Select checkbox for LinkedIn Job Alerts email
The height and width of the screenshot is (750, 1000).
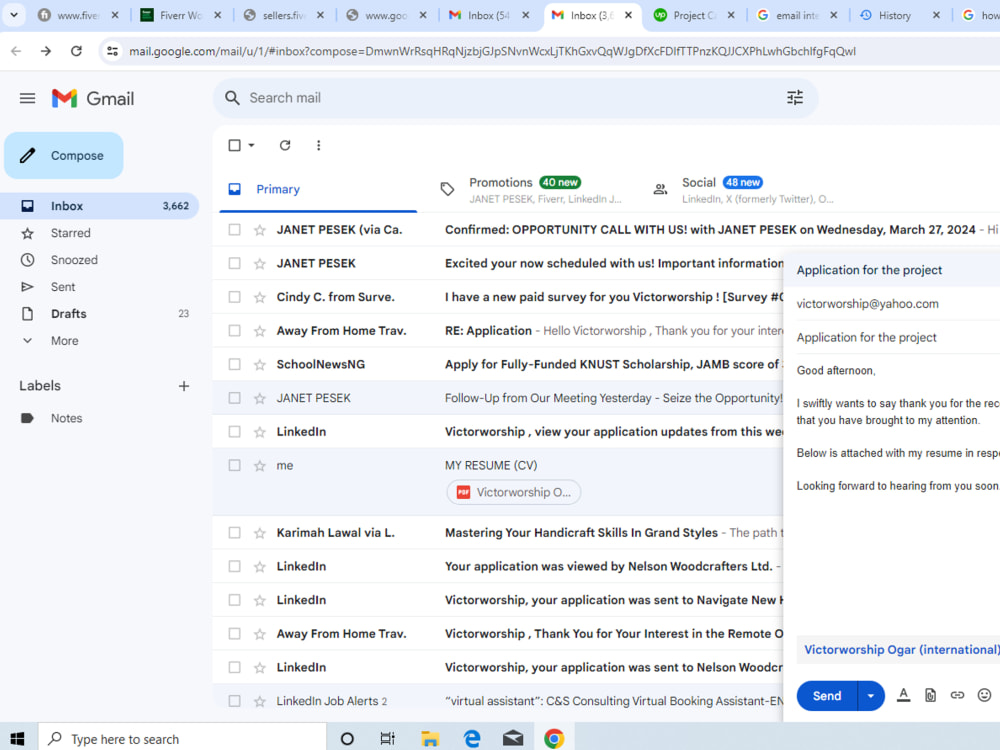coord(235,701)
